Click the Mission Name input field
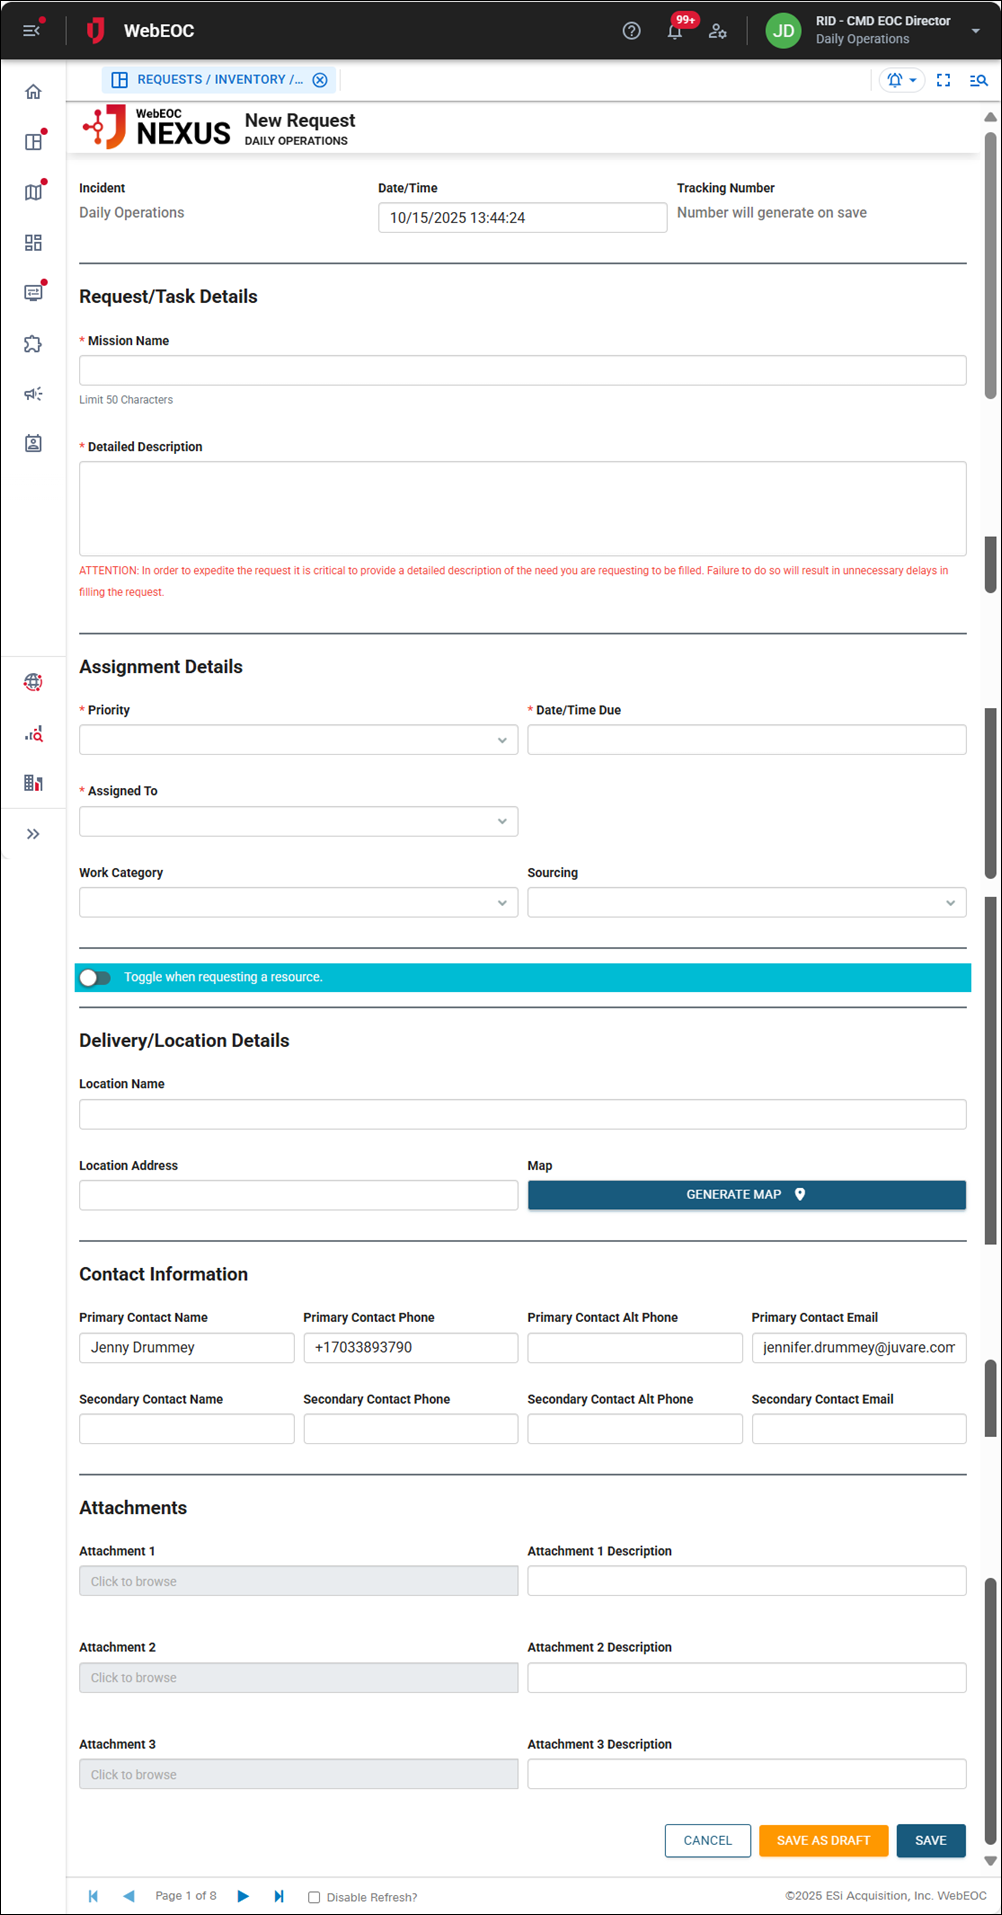 coord(522,371)
